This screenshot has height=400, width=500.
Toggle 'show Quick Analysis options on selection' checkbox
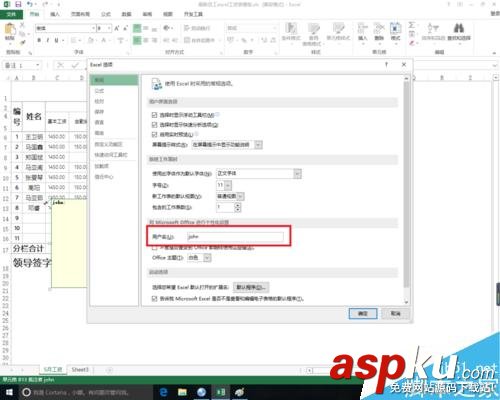click(x=154, y=125)
